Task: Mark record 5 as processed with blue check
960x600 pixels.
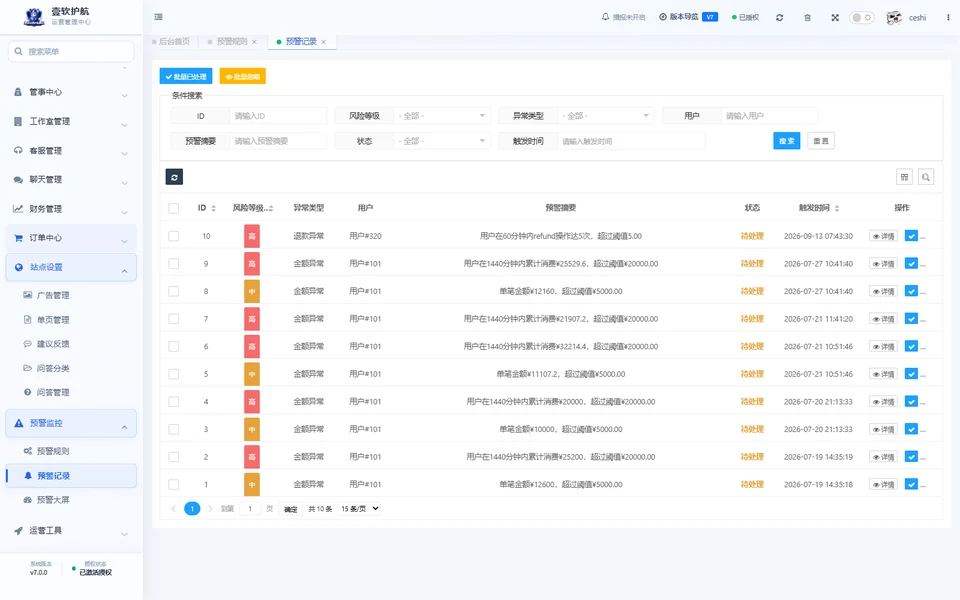Action: (x=911, y=373)
